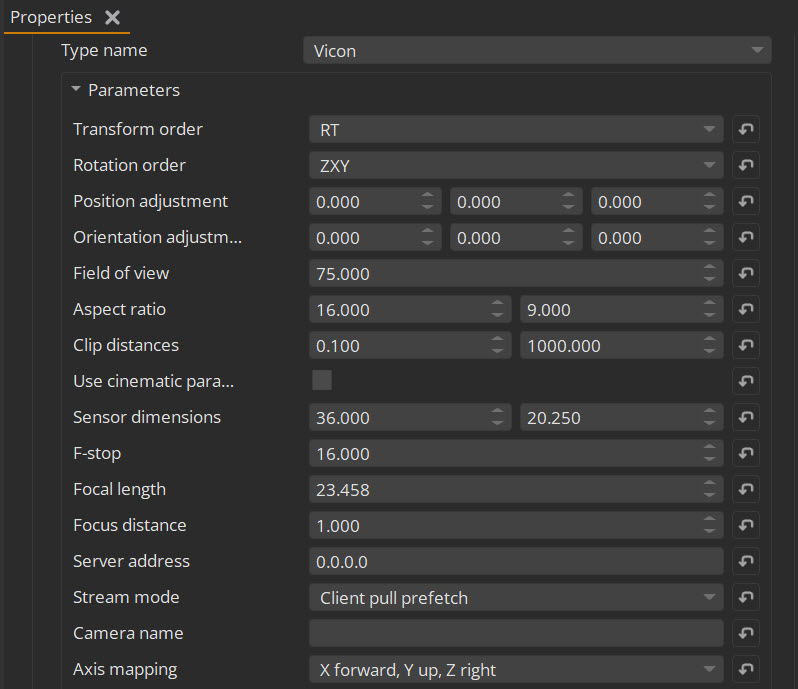The width and height of the screenshot is (798, 689).
Task: Open the Stream mode dropdown
Action: coord(515,597)
